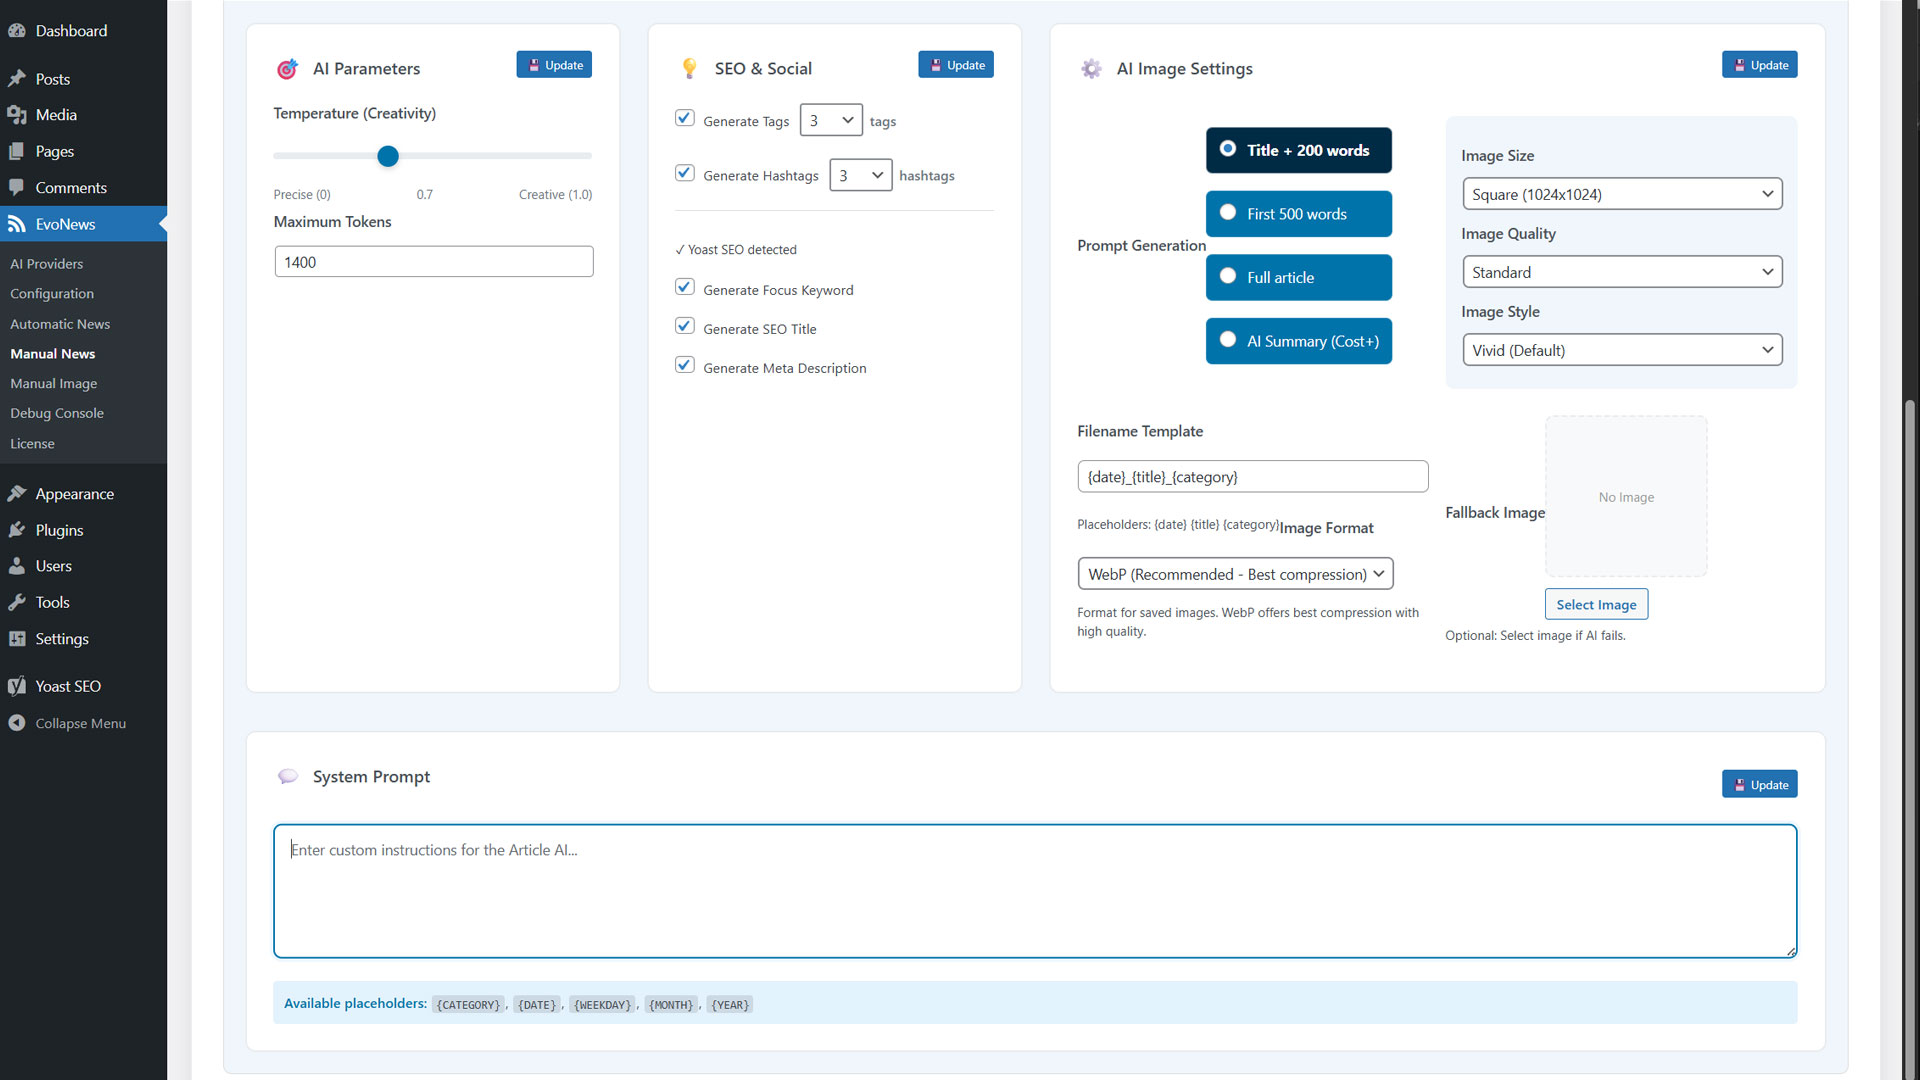Image resolution: width=1920 pixels, height=1080 pixels.
Task: Open Media via its sidebar icon
Action: coord(17,115)
